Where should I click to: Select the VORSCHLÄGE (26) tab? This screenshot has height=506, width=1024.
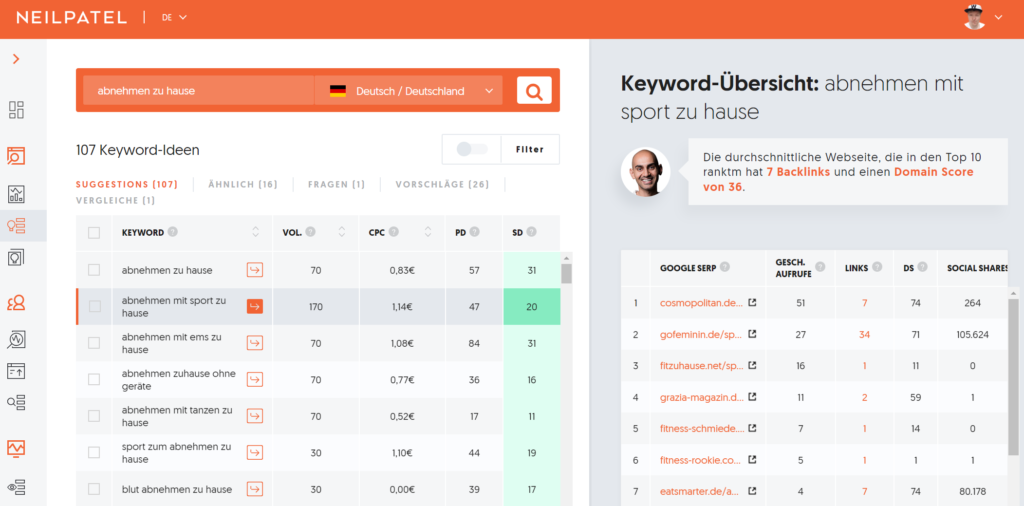pos(442,184)
